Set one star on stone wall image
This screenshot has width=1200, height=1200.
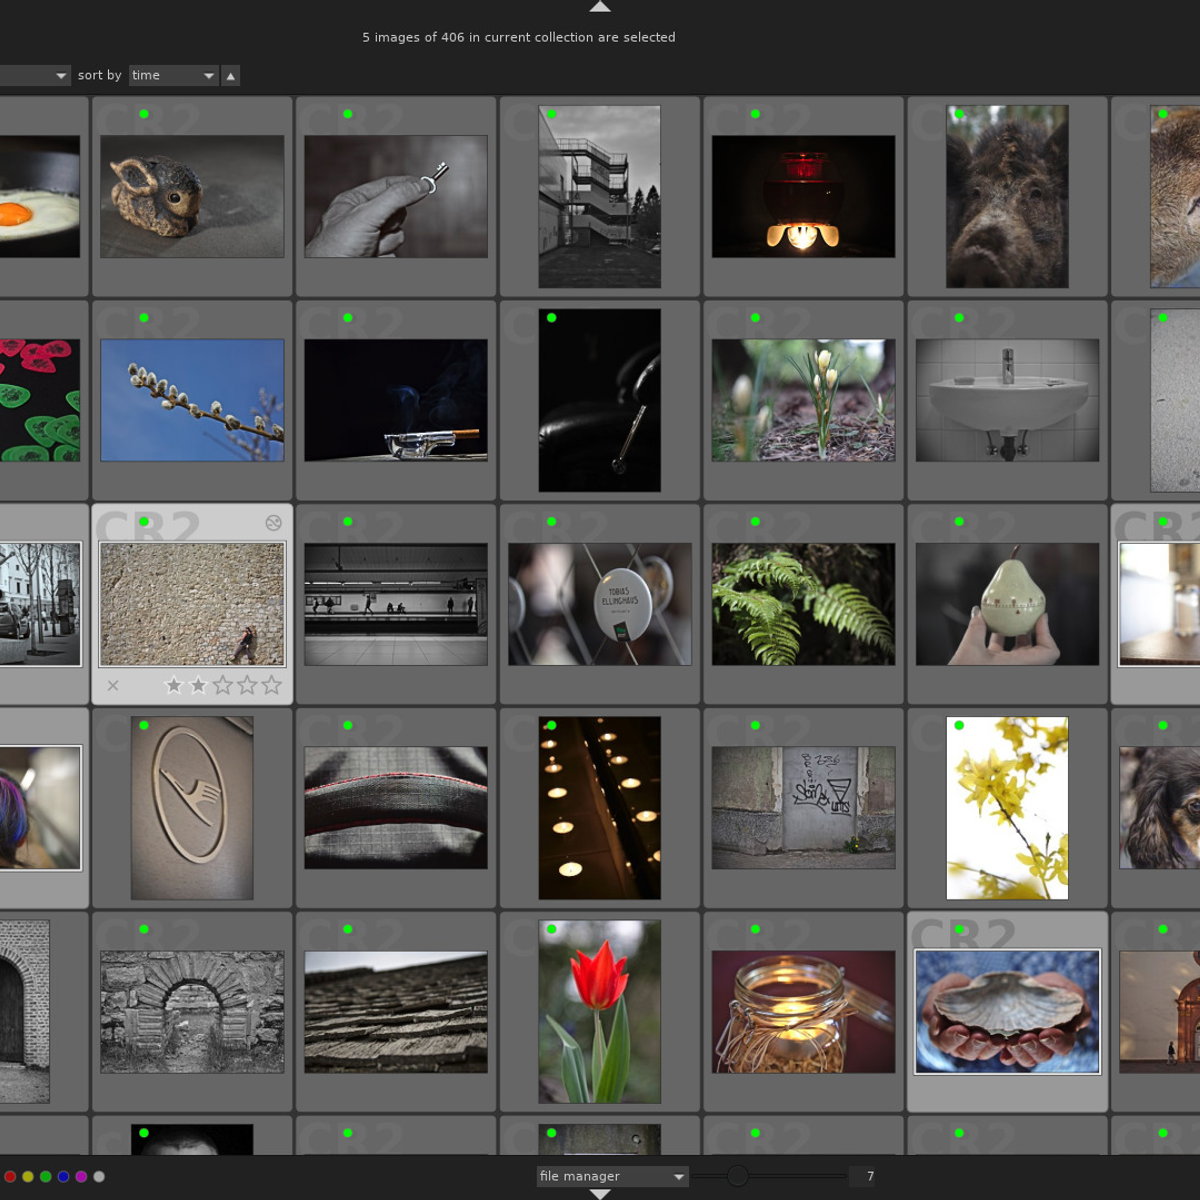pos(174,685)
